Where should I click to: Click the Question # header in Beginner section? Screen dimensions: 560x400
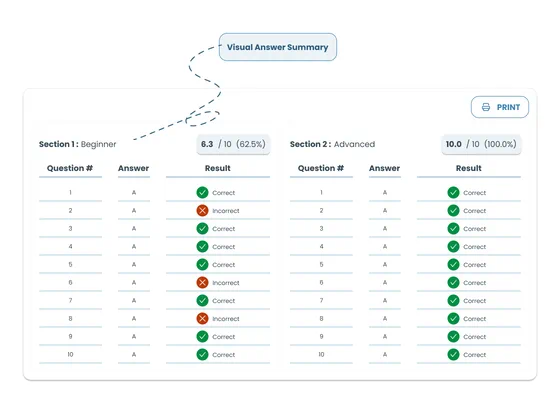point(70,168)
